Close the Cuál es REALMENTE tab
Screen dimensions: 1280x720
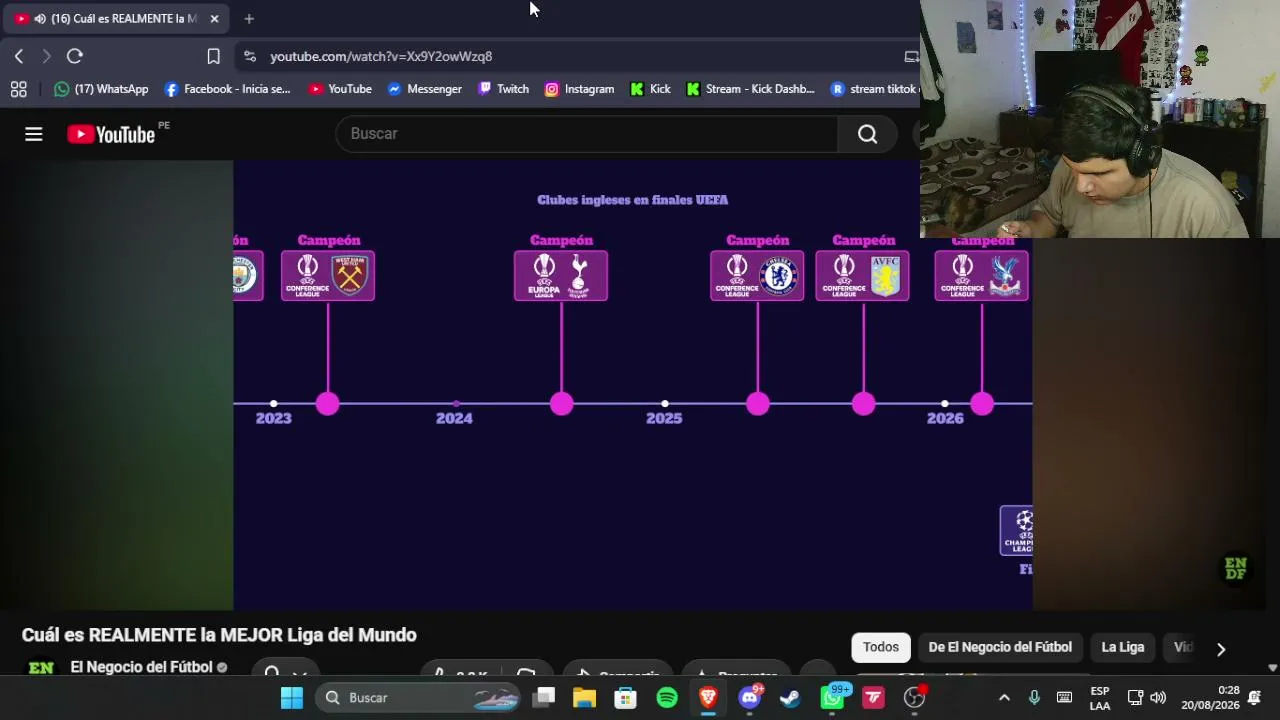[214, 19]
